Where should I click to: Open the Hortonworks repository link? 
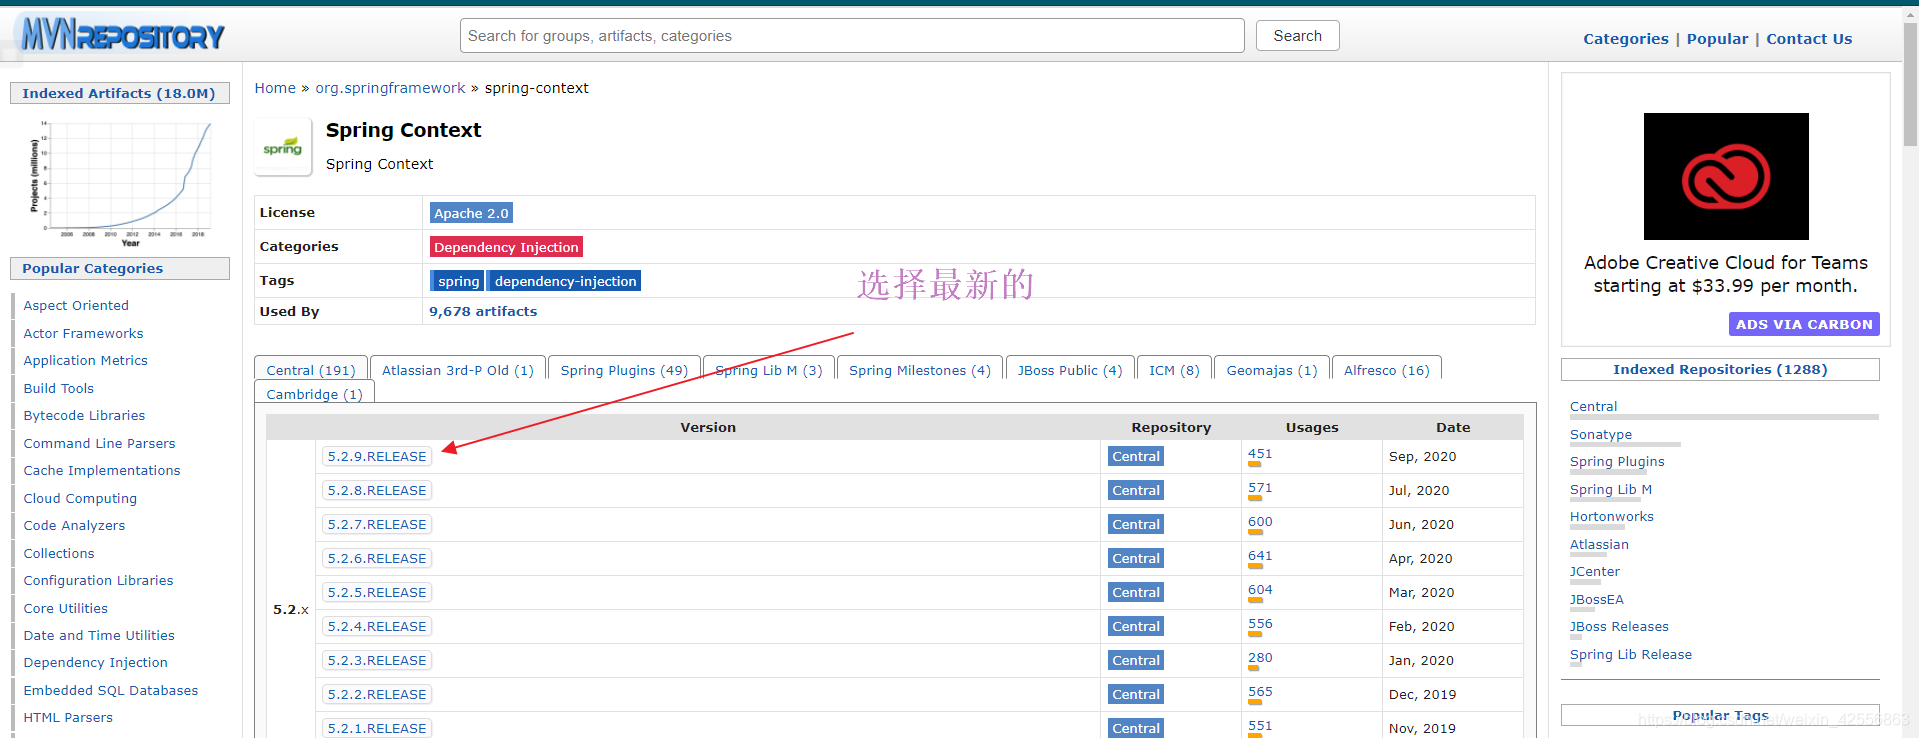[1612, 517]
